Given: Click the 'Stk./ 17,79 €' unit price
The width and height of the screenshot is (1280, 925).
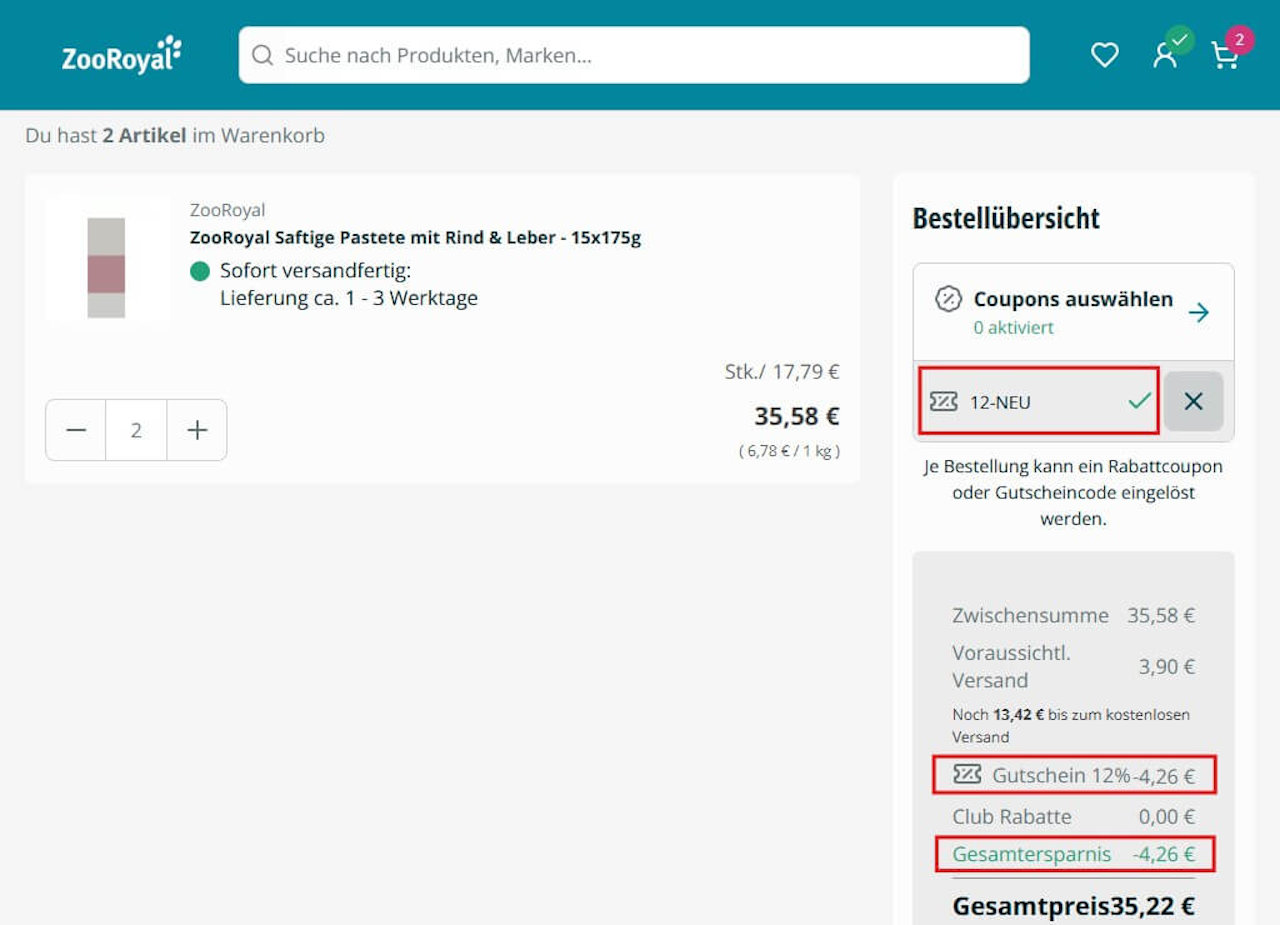Looking at the screenshot, I should [782, 372].
